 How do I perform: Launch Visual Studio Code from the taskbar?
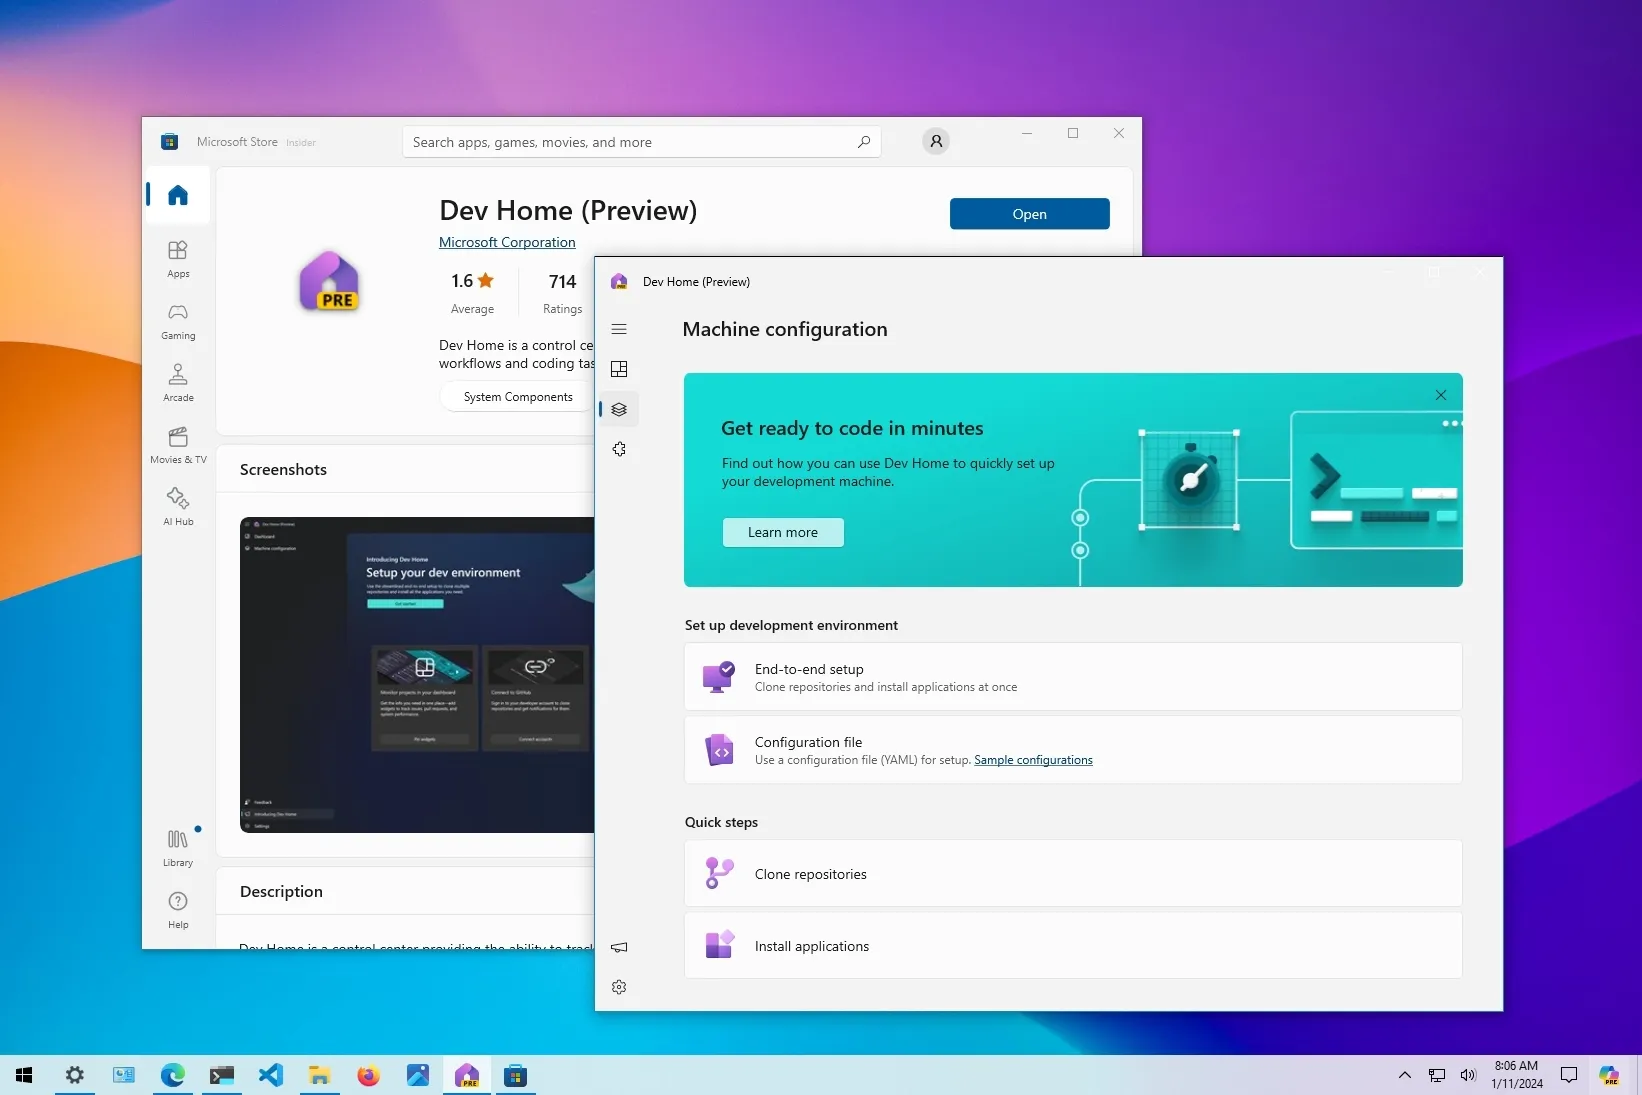click(270, 1076)
